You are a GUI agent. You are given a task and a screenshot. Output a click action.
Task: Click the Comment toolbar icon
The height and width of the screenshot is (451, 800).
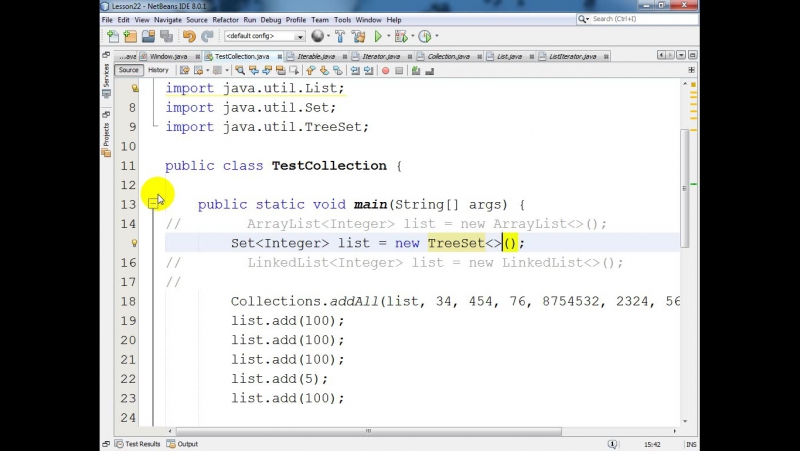[x=416, y=70]
